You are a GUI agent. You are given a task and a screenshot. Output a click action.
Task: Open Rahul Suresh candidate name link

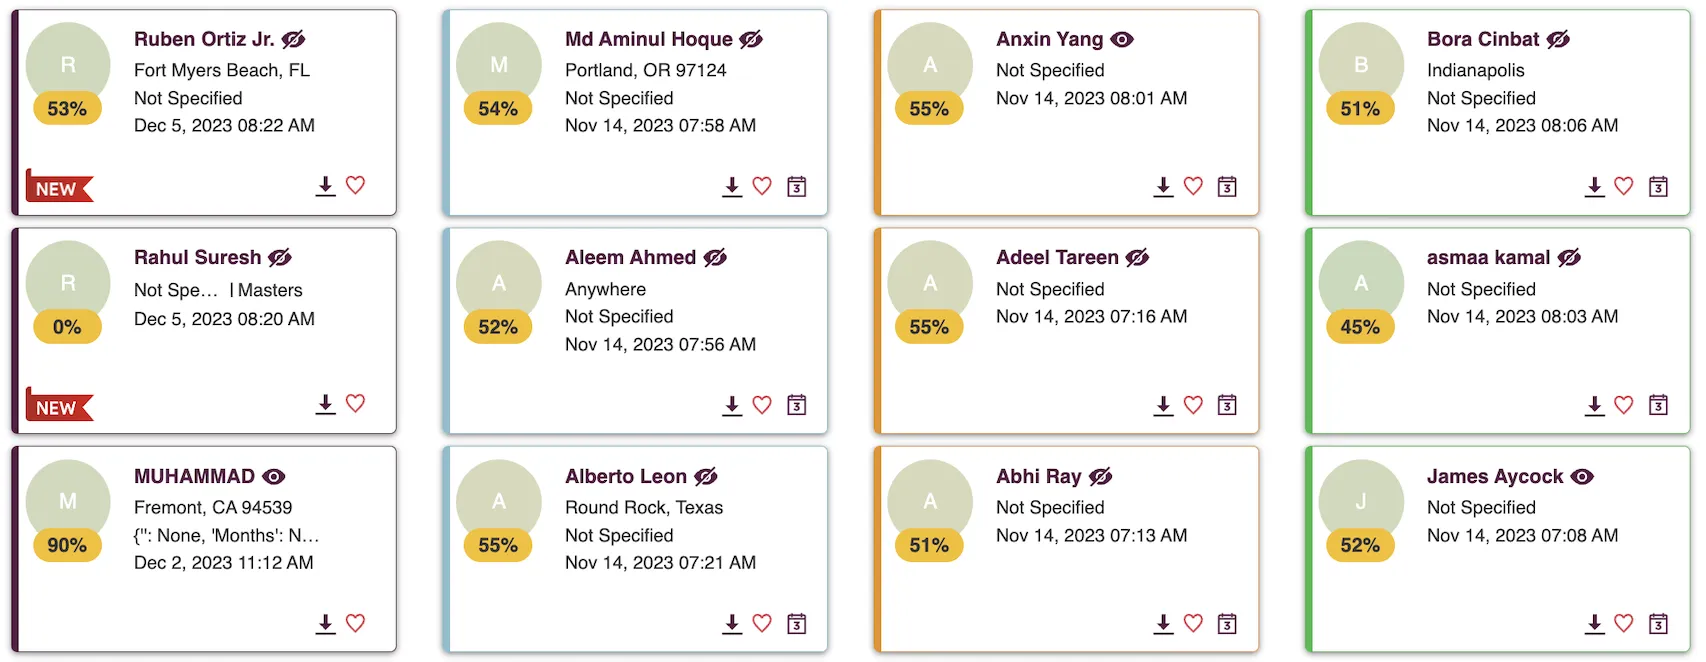(198, 257)
